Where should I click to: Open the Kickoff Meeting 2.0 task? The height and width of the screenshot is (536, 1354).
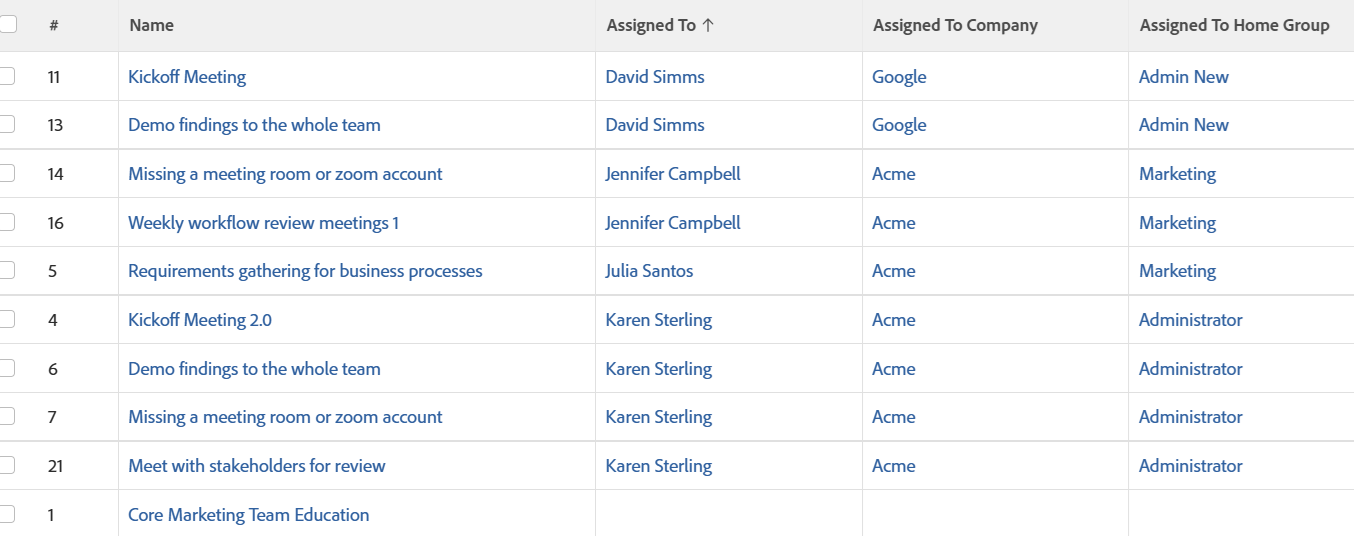coord(200,320)
